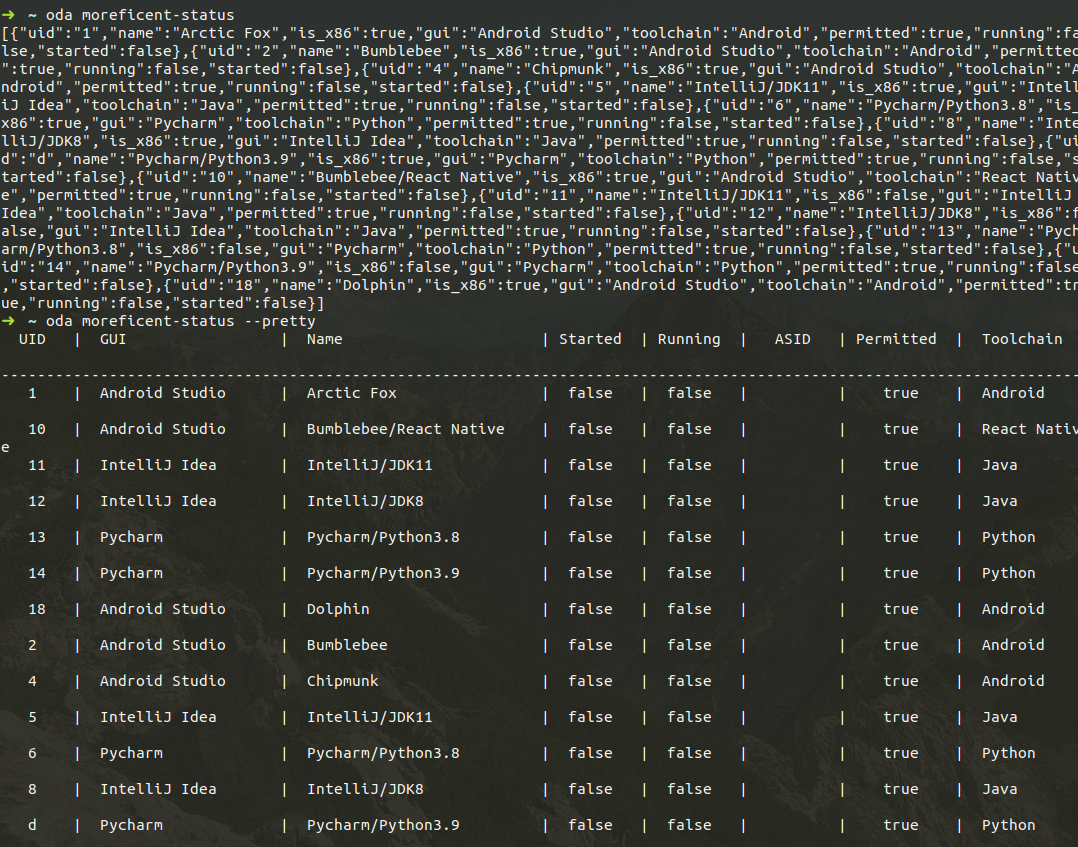
Task: Click the Started column header
Action: [590, 339]
